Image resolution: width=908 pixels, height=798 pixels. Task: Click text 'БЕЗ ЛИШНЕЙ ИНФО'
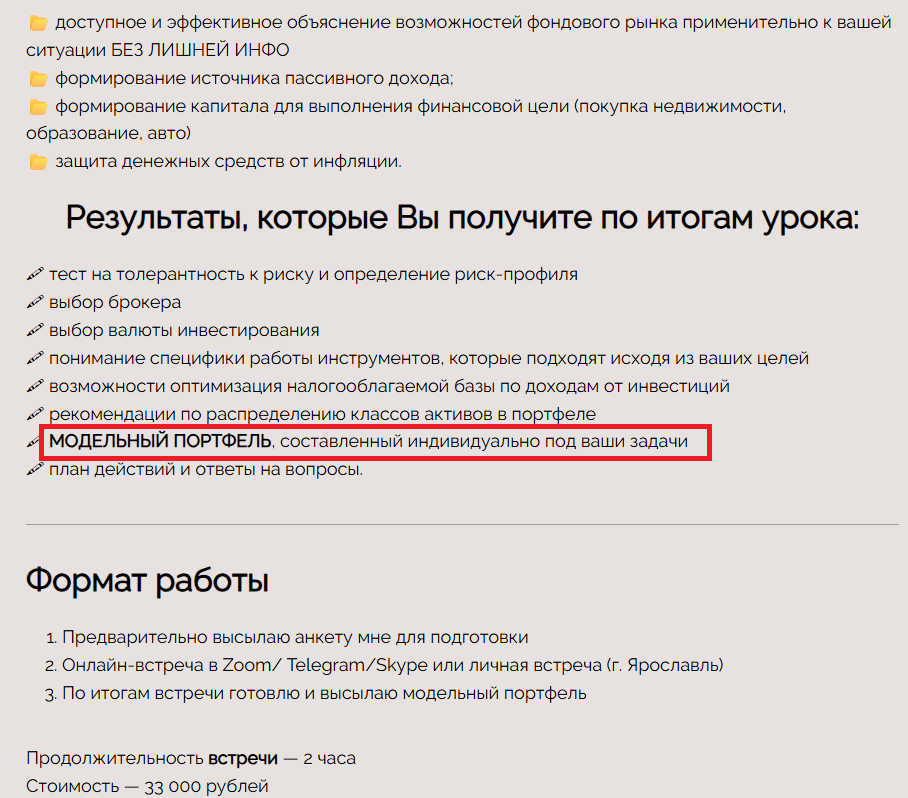pyautogui.click(x=200, y=50)
